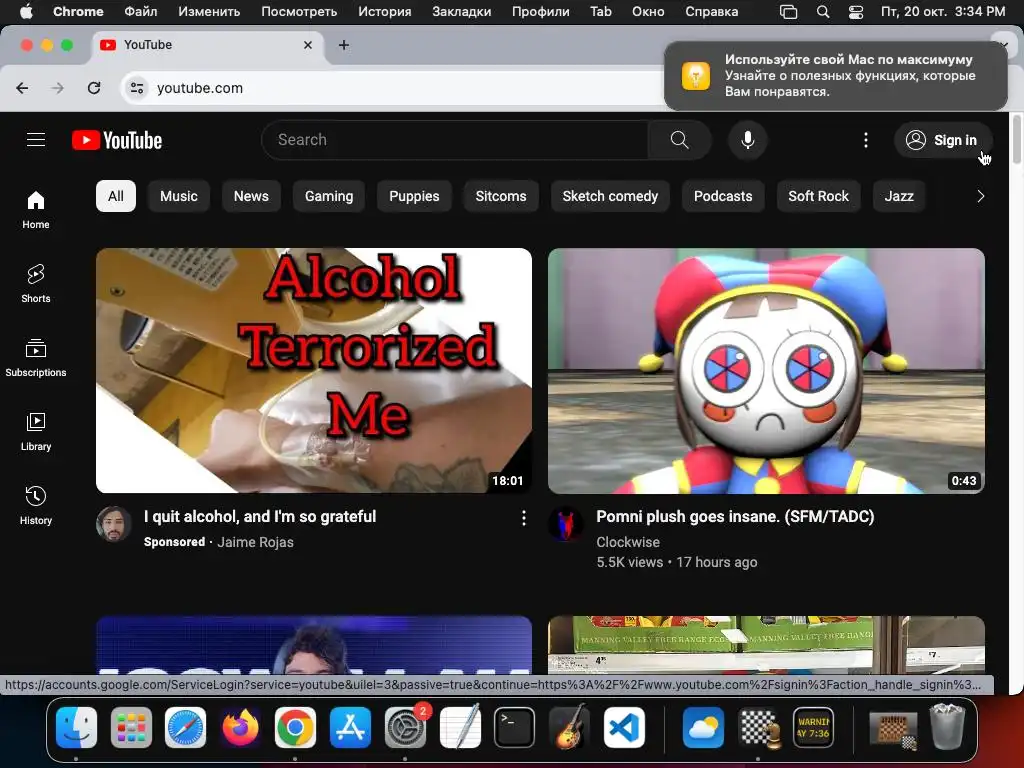
Task: Open the Apple menu
Action: click(26, 11)
